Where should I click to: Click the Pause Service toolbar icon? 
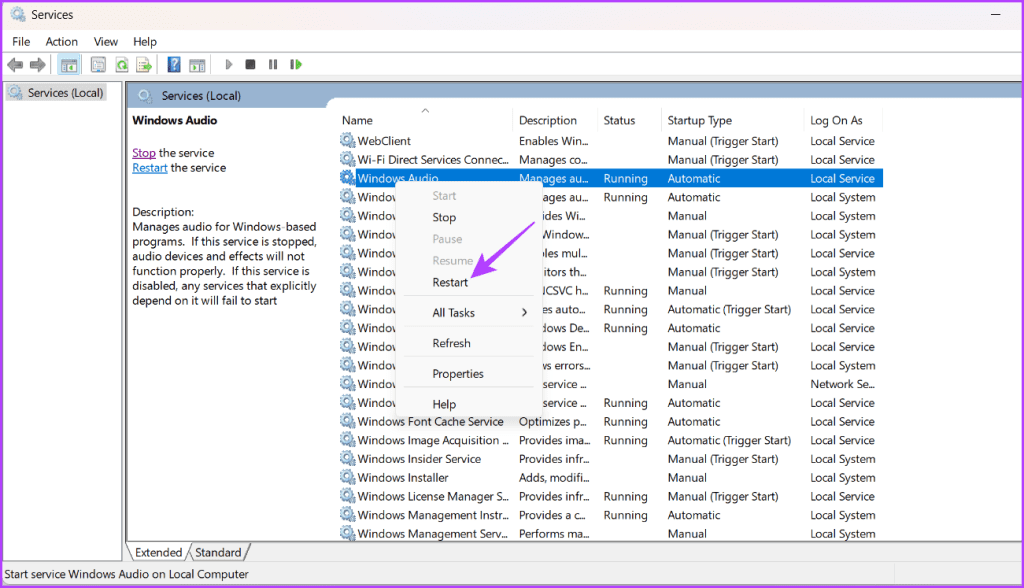[273, 65]
